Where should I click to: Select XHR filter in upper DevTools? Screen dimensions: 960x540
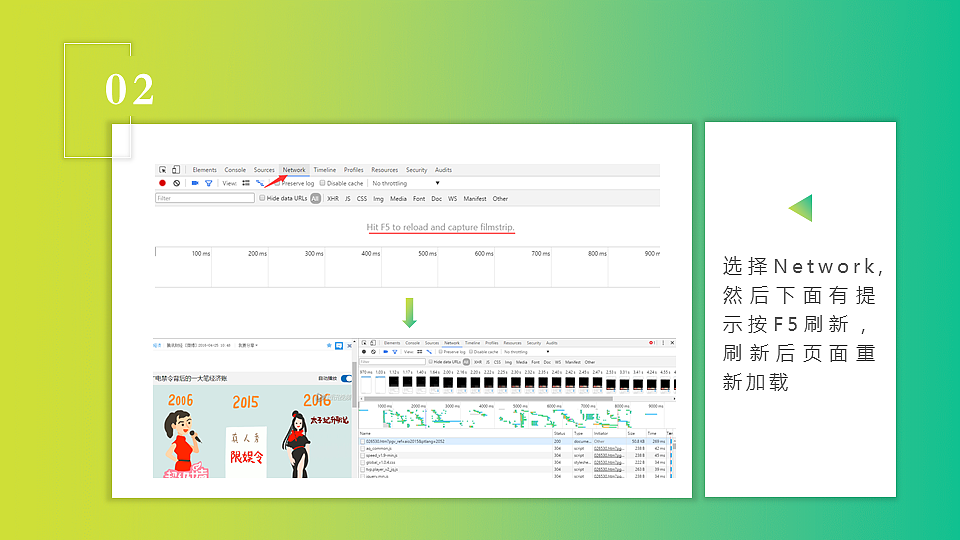pos(332,198)
